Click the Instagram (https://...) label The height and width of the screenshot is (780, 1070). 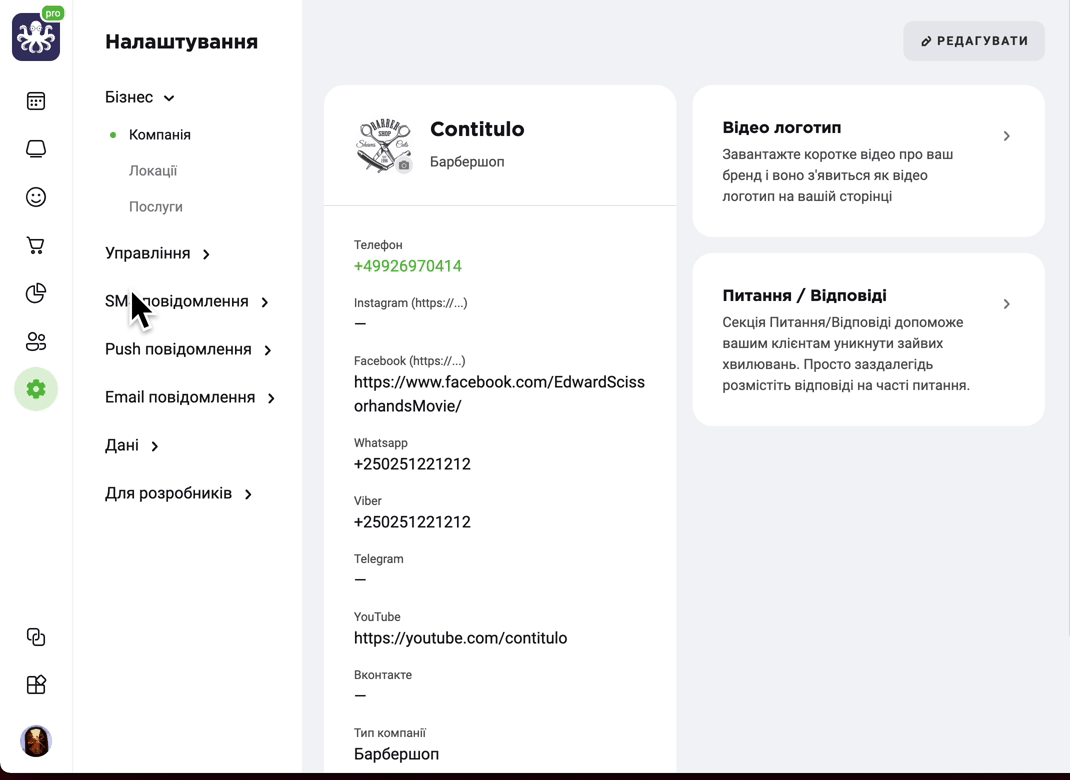tap(410, 303)
